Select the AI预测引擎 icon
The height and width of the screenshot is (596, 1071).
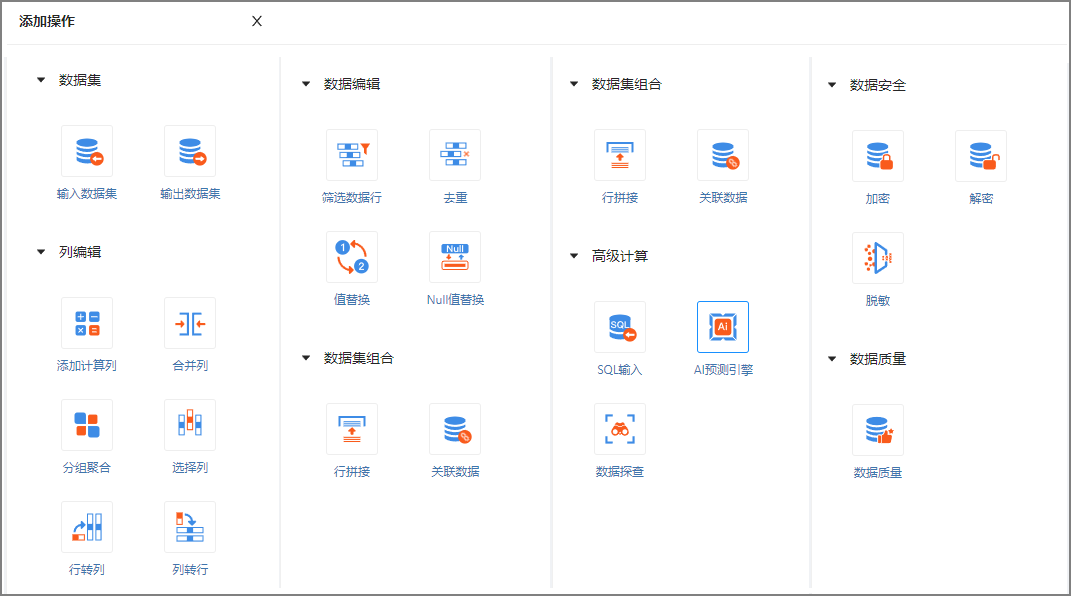[x=723, y=327]
